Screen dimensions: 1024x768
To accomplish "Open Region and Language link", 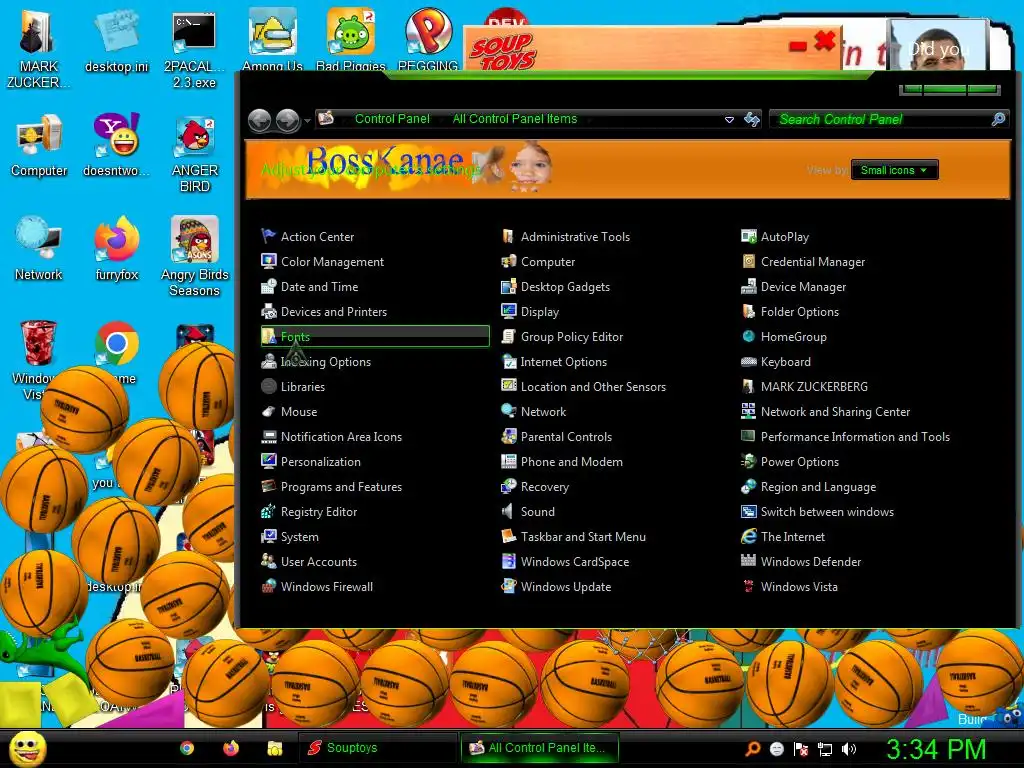I will (818, 487).
